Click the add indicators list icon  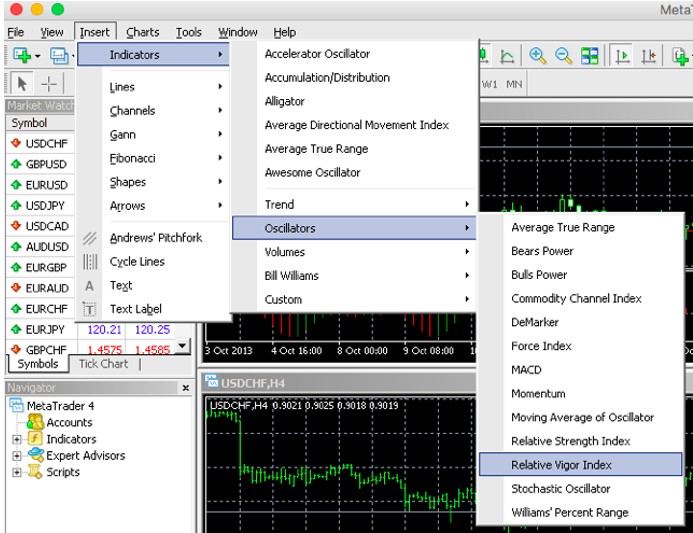(680, 56)
